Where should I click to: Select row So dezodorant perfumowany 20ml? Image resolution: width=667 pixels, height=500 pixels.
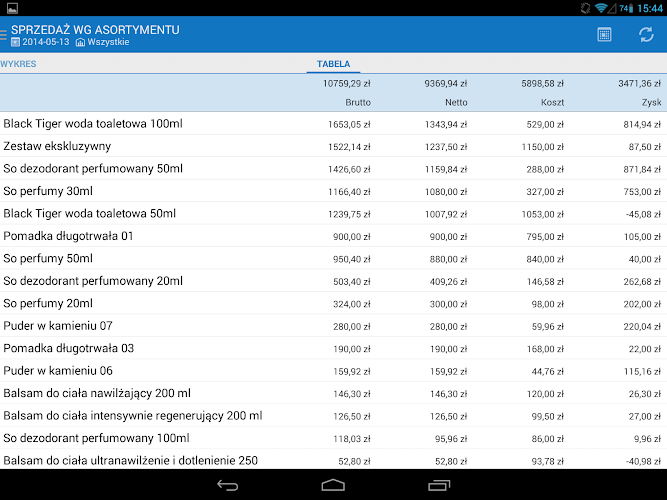(x=334, y=281)
